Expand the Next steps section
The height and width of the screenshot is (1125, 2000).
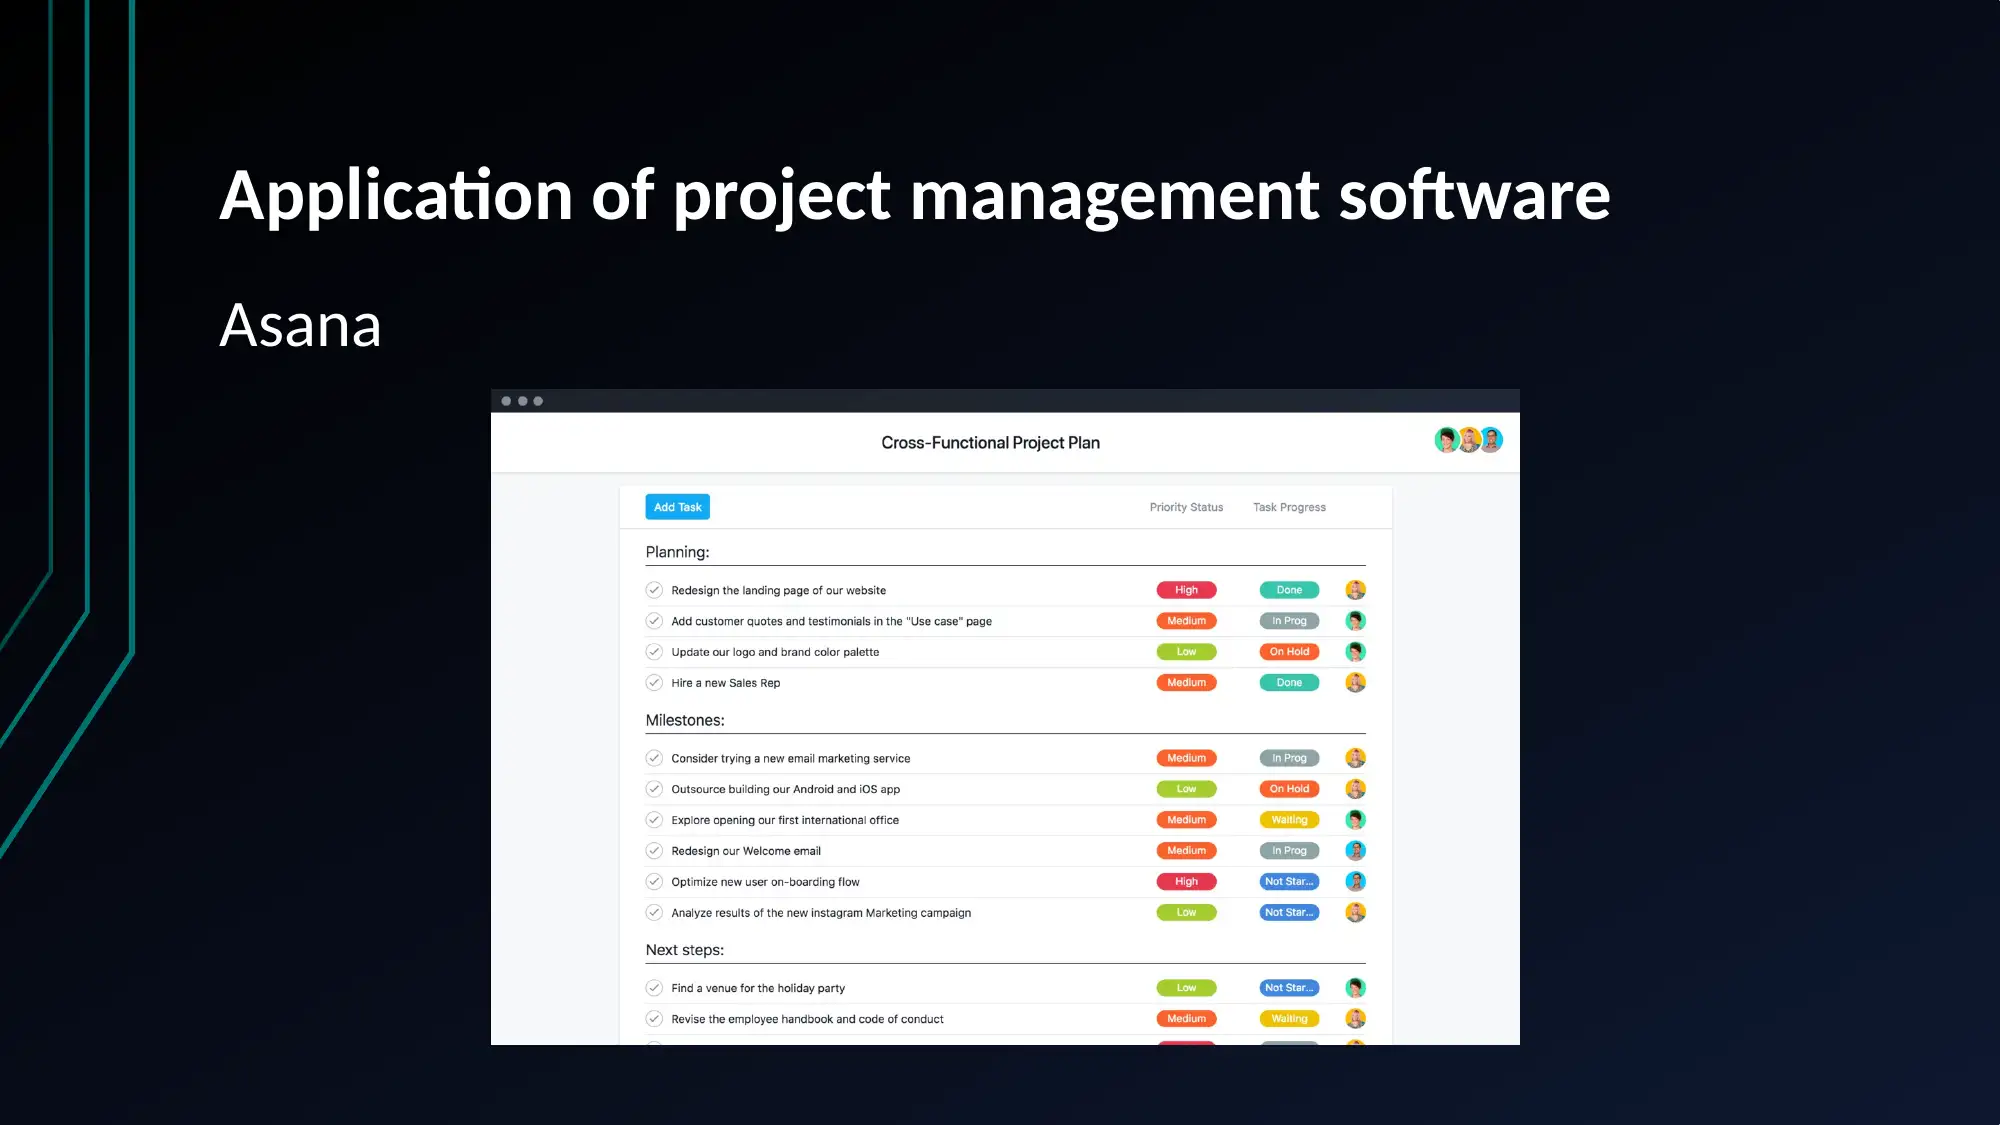[684, 949]
